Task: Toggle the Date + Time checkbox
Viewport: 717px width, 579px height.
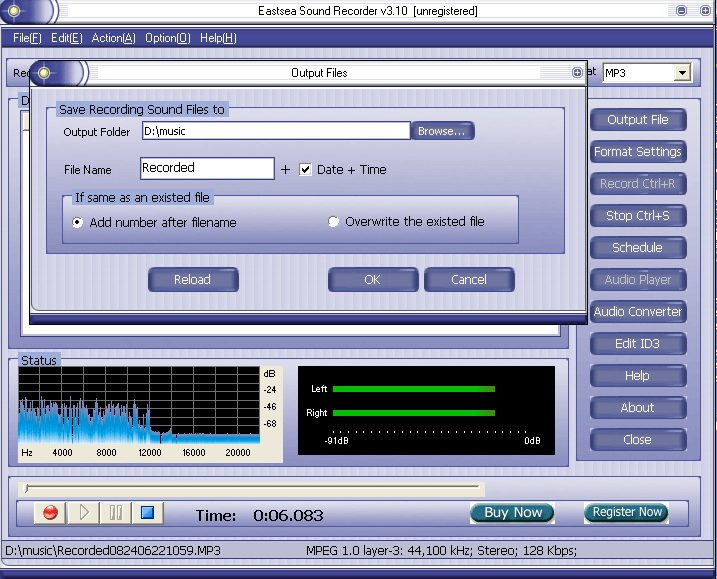Action: [x=306, y=170]
